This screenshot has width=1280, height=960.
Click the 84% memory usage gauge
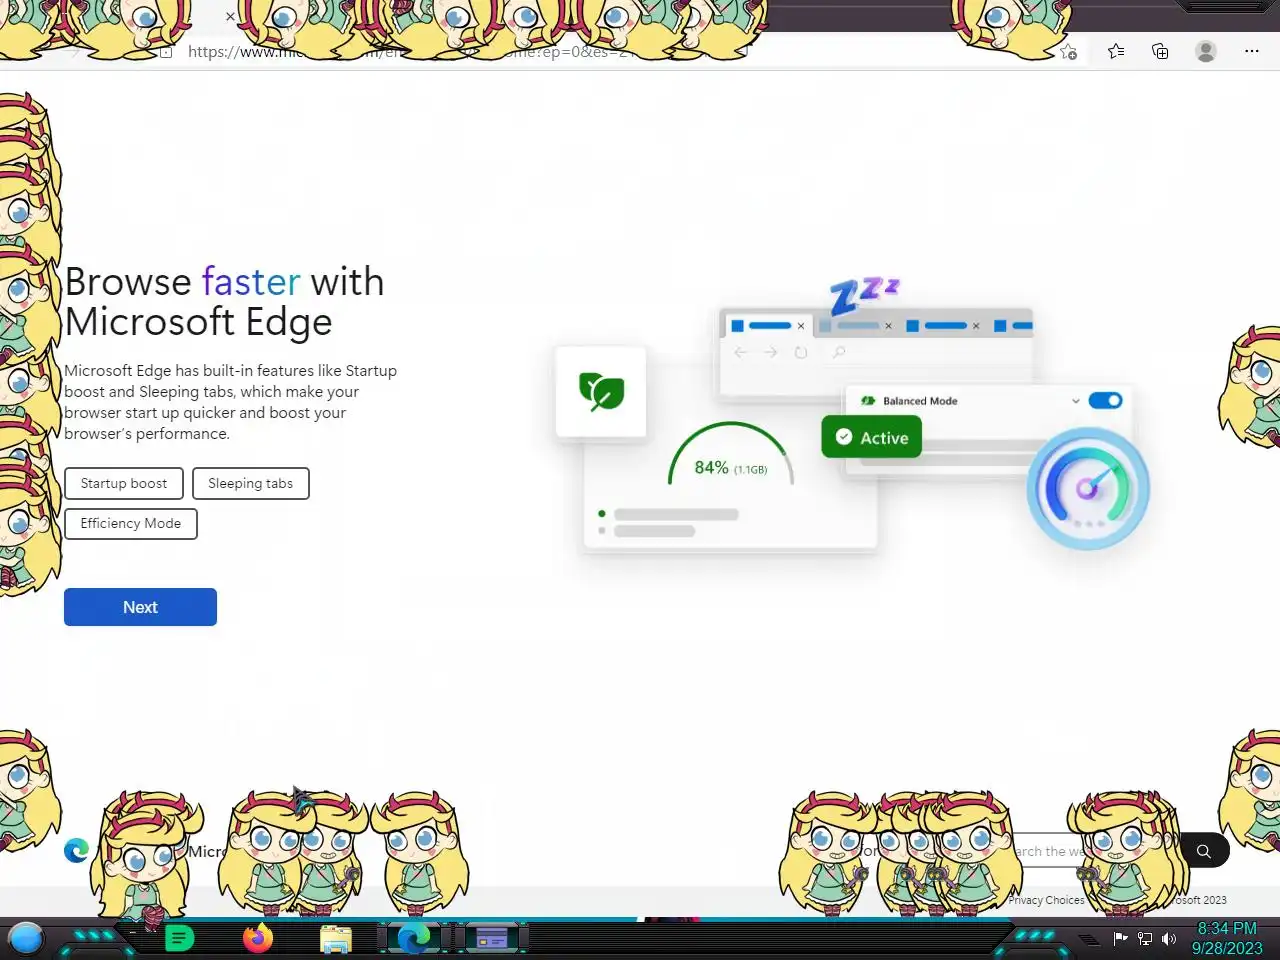tap(730, 455)
